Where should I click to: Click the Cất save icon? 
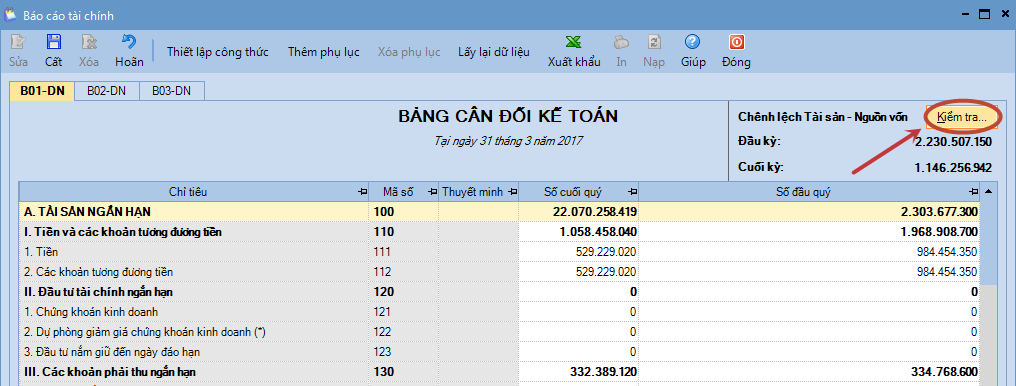(x=53, y=43)
